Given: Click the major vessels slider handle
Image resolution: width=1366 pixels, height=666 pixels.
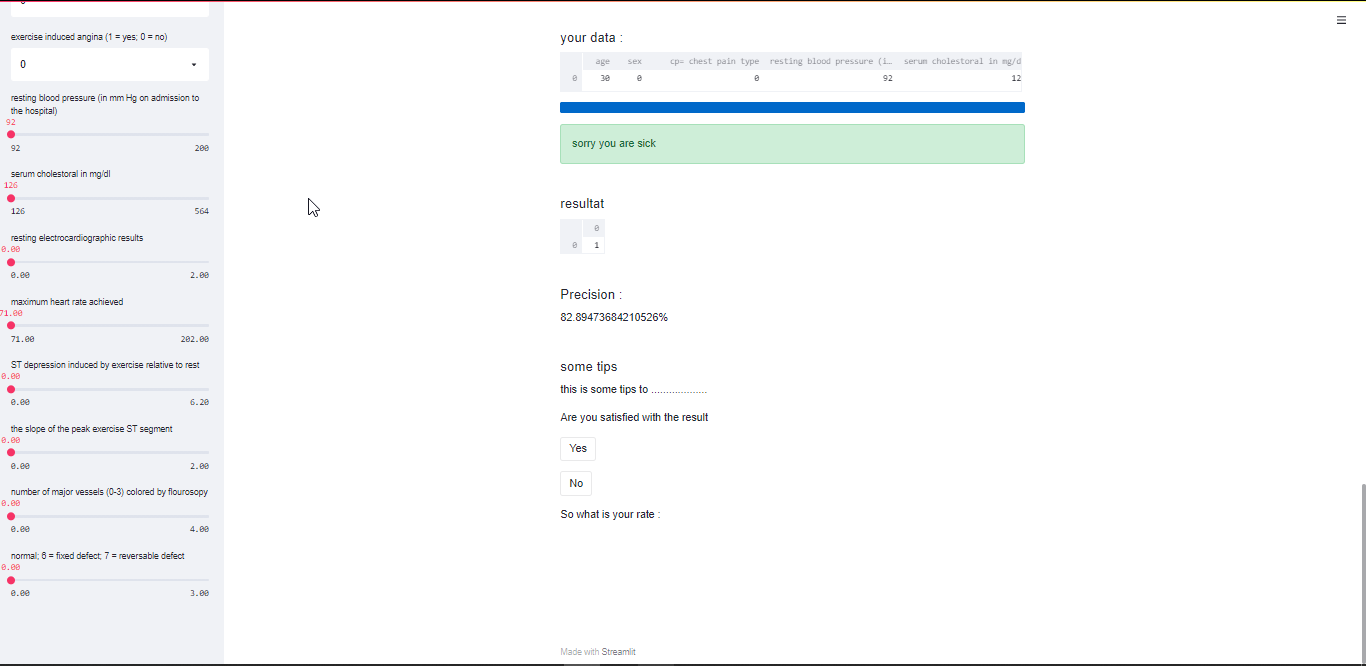Looking at the screenshot, I should coord(11,515).
